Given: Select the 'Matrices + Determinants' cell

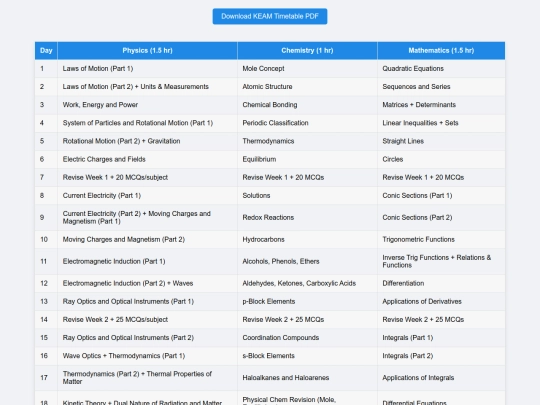Looking at the screenshot, I should pyautogui.click(x=441, y=105).
